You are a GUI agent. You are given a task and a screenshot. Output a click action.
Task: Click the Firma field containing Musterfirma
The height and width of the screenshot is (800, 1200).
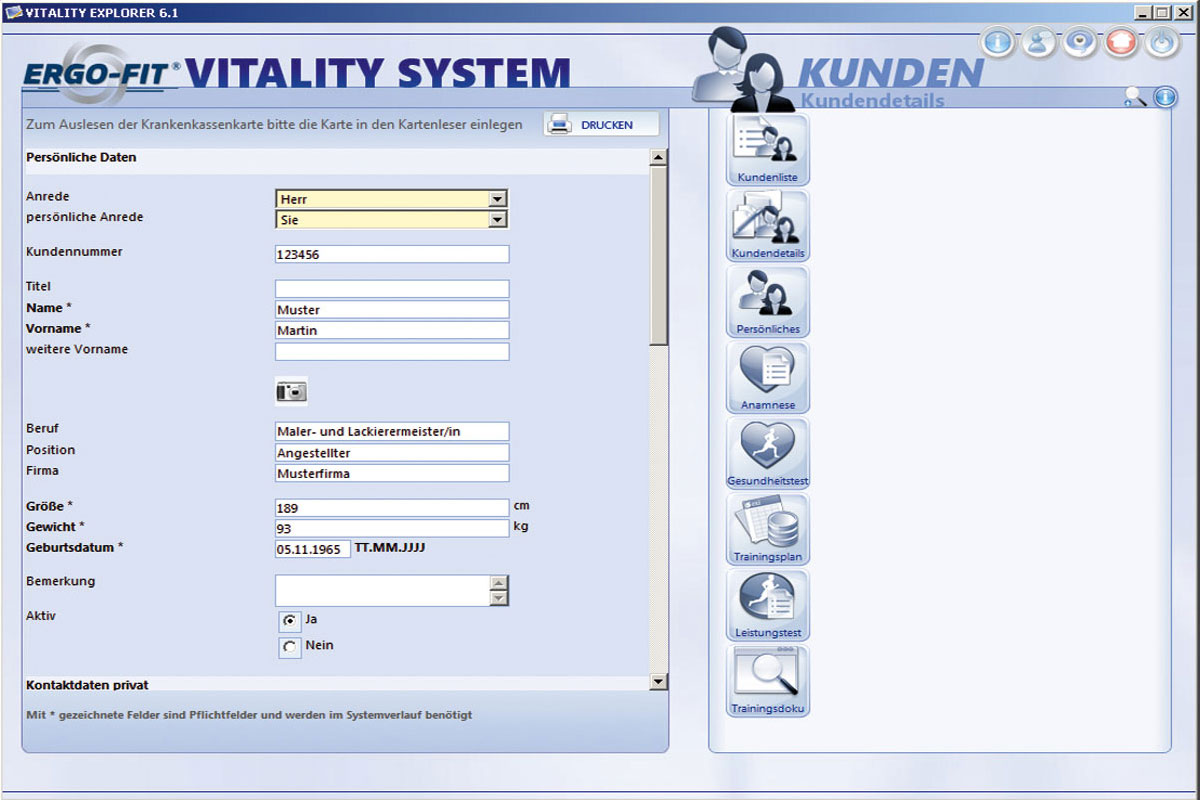click(x=392, y=473)
